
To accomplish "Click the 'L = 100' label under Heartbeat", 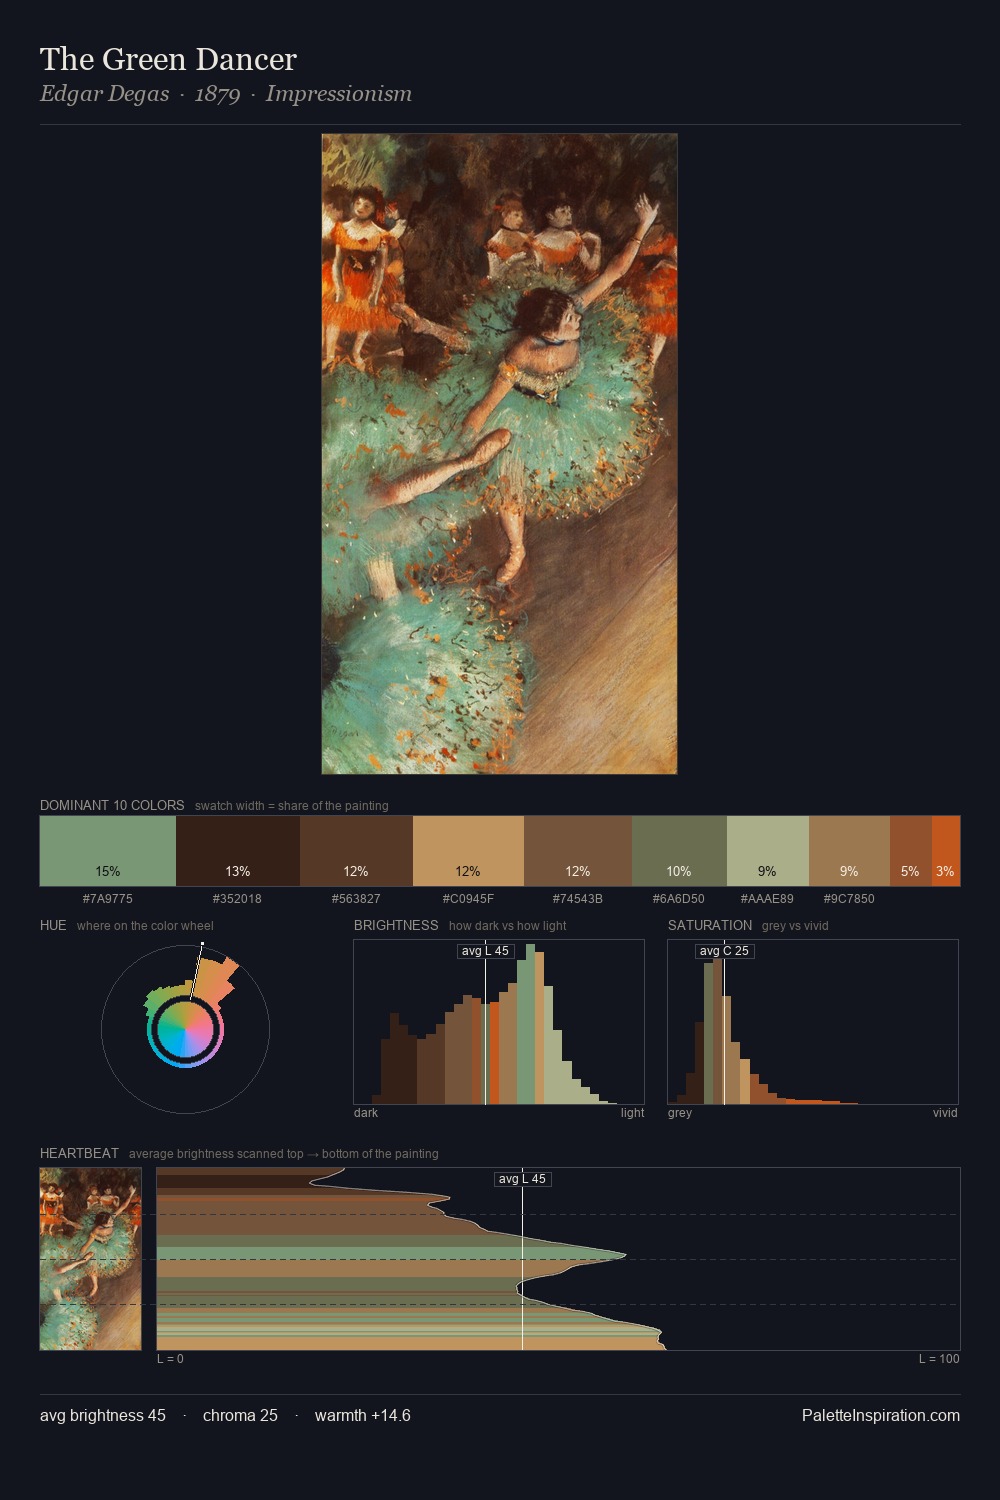I will [939, 1358].
